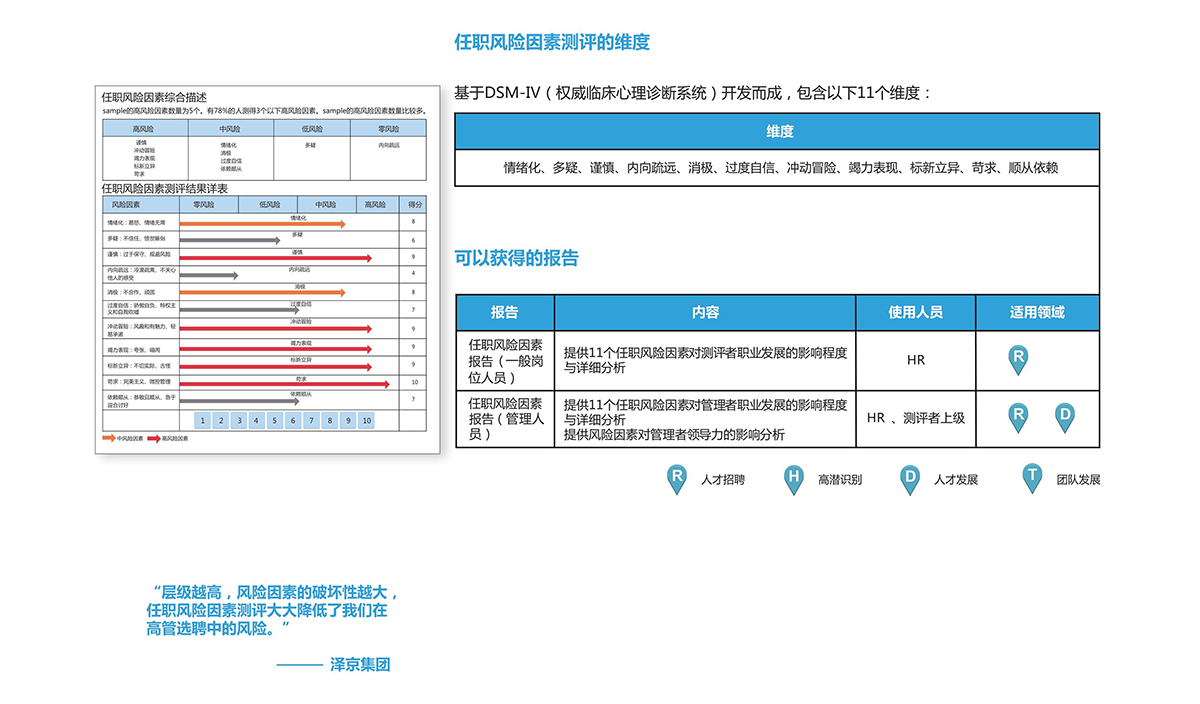Screen dimensions: 1200x704
Task: Click the 风险因素 column header in the detail table
Action: (141, 204)
